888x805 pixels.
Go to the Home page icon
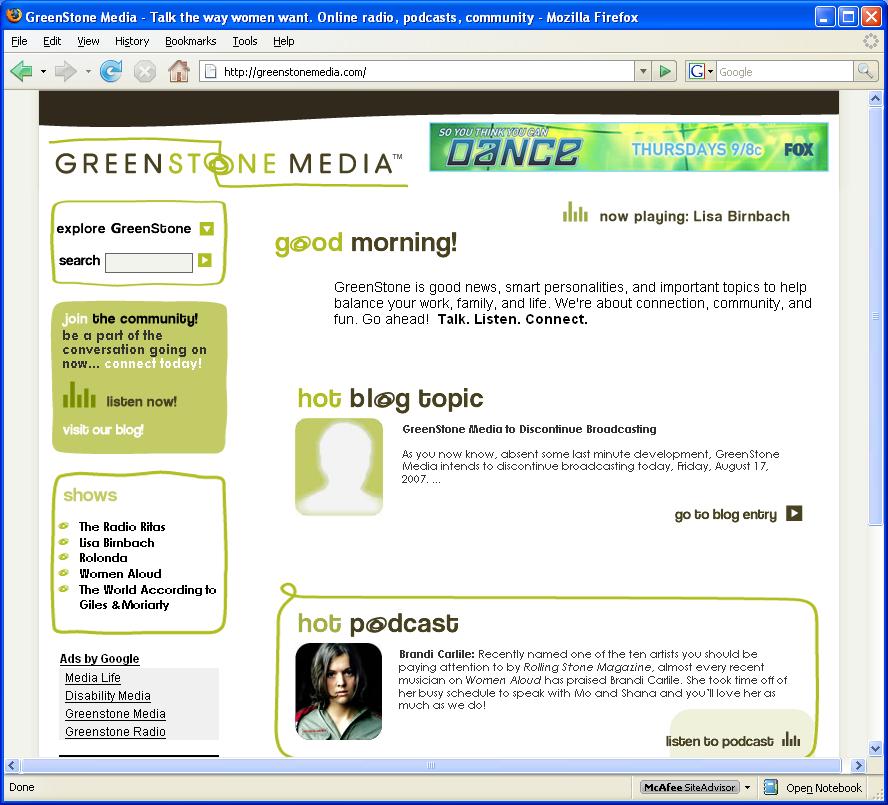[x=179, y=71]
